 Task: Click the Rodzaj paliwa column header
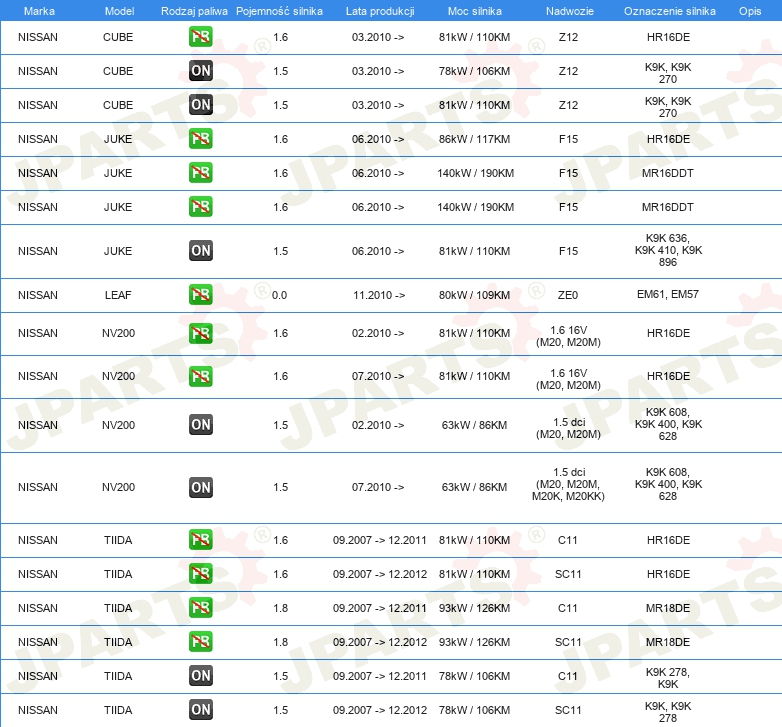[194, 11]
